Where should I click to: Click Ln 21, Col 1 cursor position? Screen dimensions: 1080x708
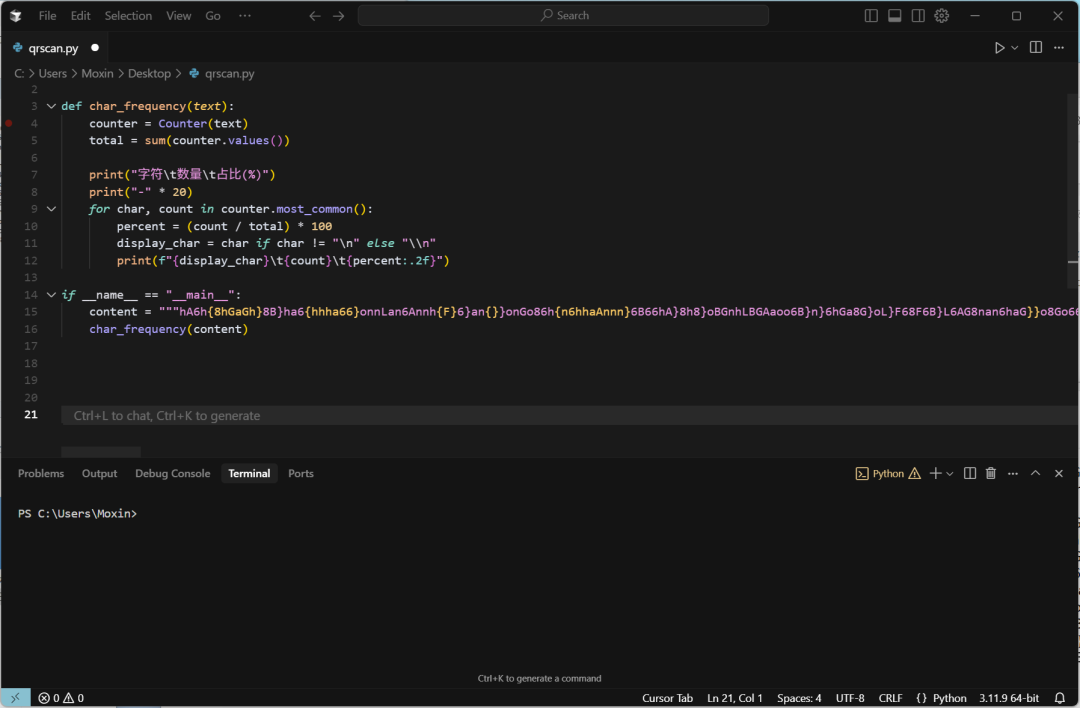[735, 698]
